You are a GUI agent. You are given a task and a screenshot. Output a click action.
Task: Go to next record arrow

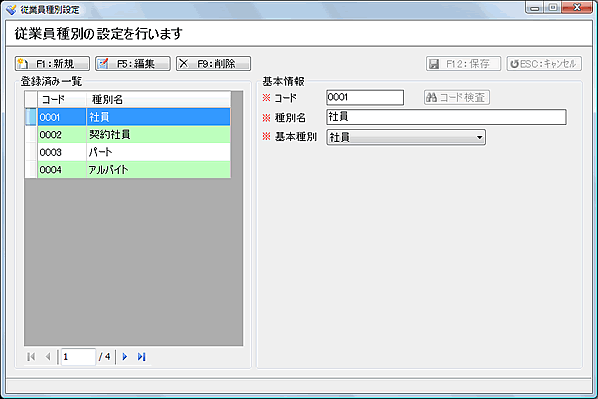(125, 357)
